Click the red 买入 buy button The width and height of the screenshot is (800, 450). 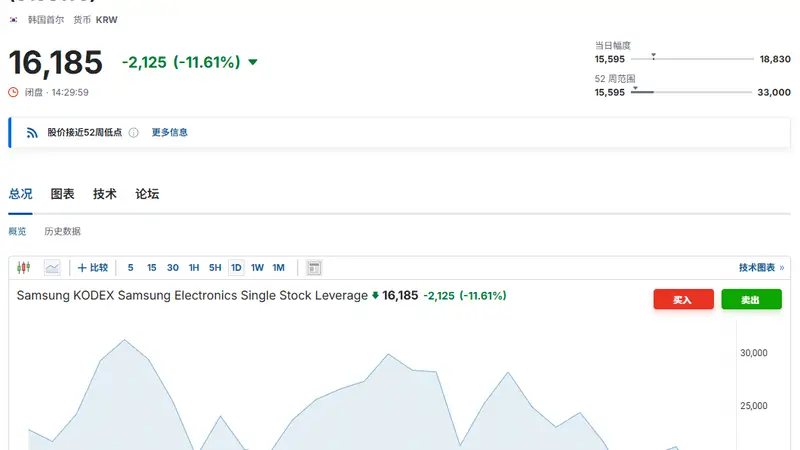[x=684, y=299]
